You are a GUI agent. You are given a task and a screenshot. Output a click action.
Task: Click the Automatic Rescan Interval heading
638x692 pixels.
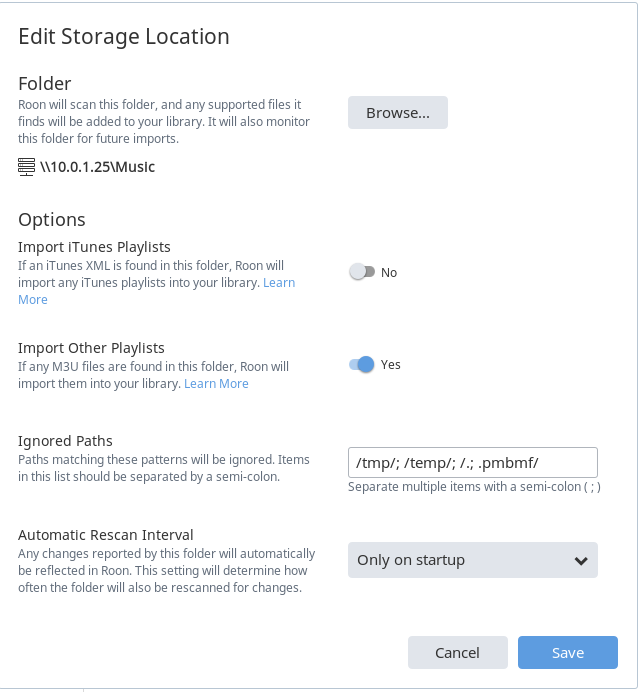(x=105, y=535)
